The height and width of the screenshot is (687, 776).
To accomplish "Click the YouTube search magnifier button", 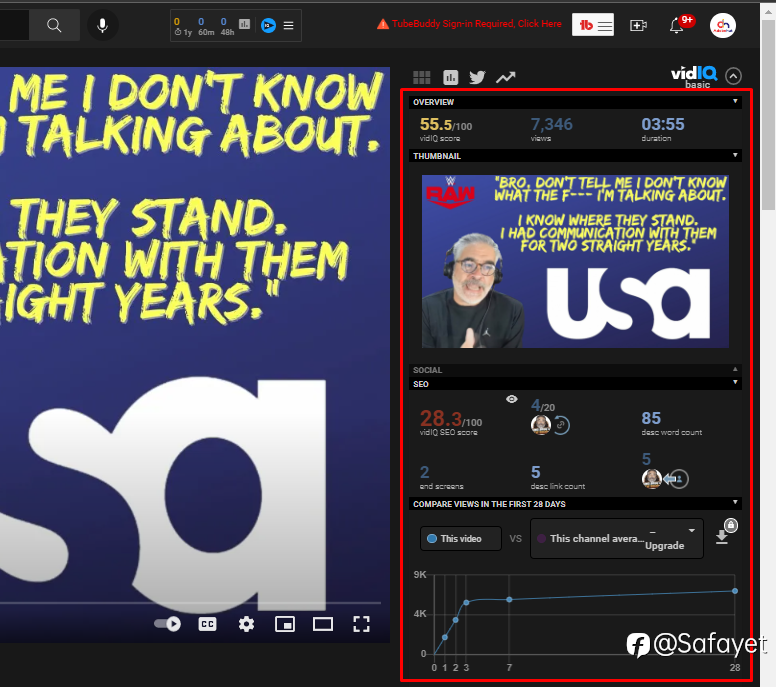I will [54, 25].
